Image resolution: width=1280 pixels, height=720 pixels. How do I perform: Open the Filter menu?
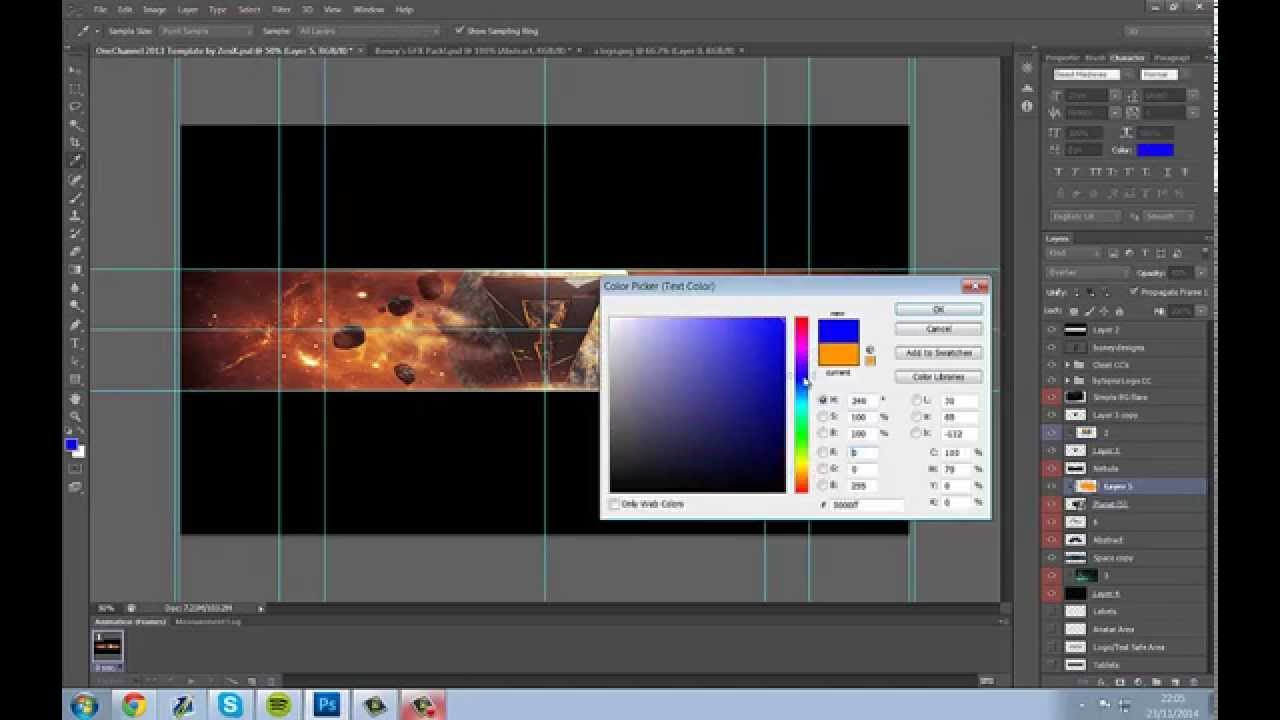[281, 9]
